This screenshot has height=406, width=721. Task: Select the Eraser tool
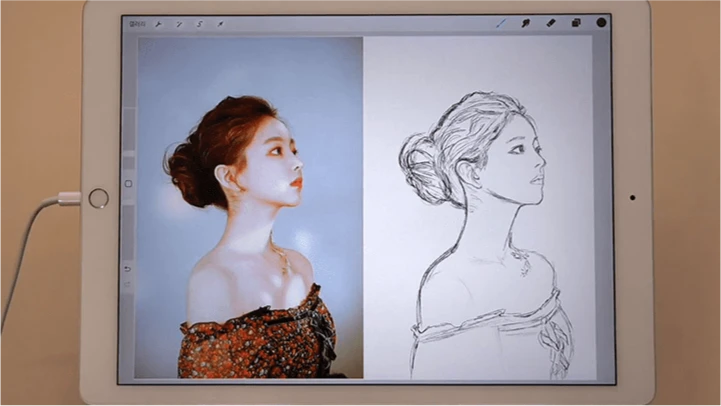click(x=551, y=23)
